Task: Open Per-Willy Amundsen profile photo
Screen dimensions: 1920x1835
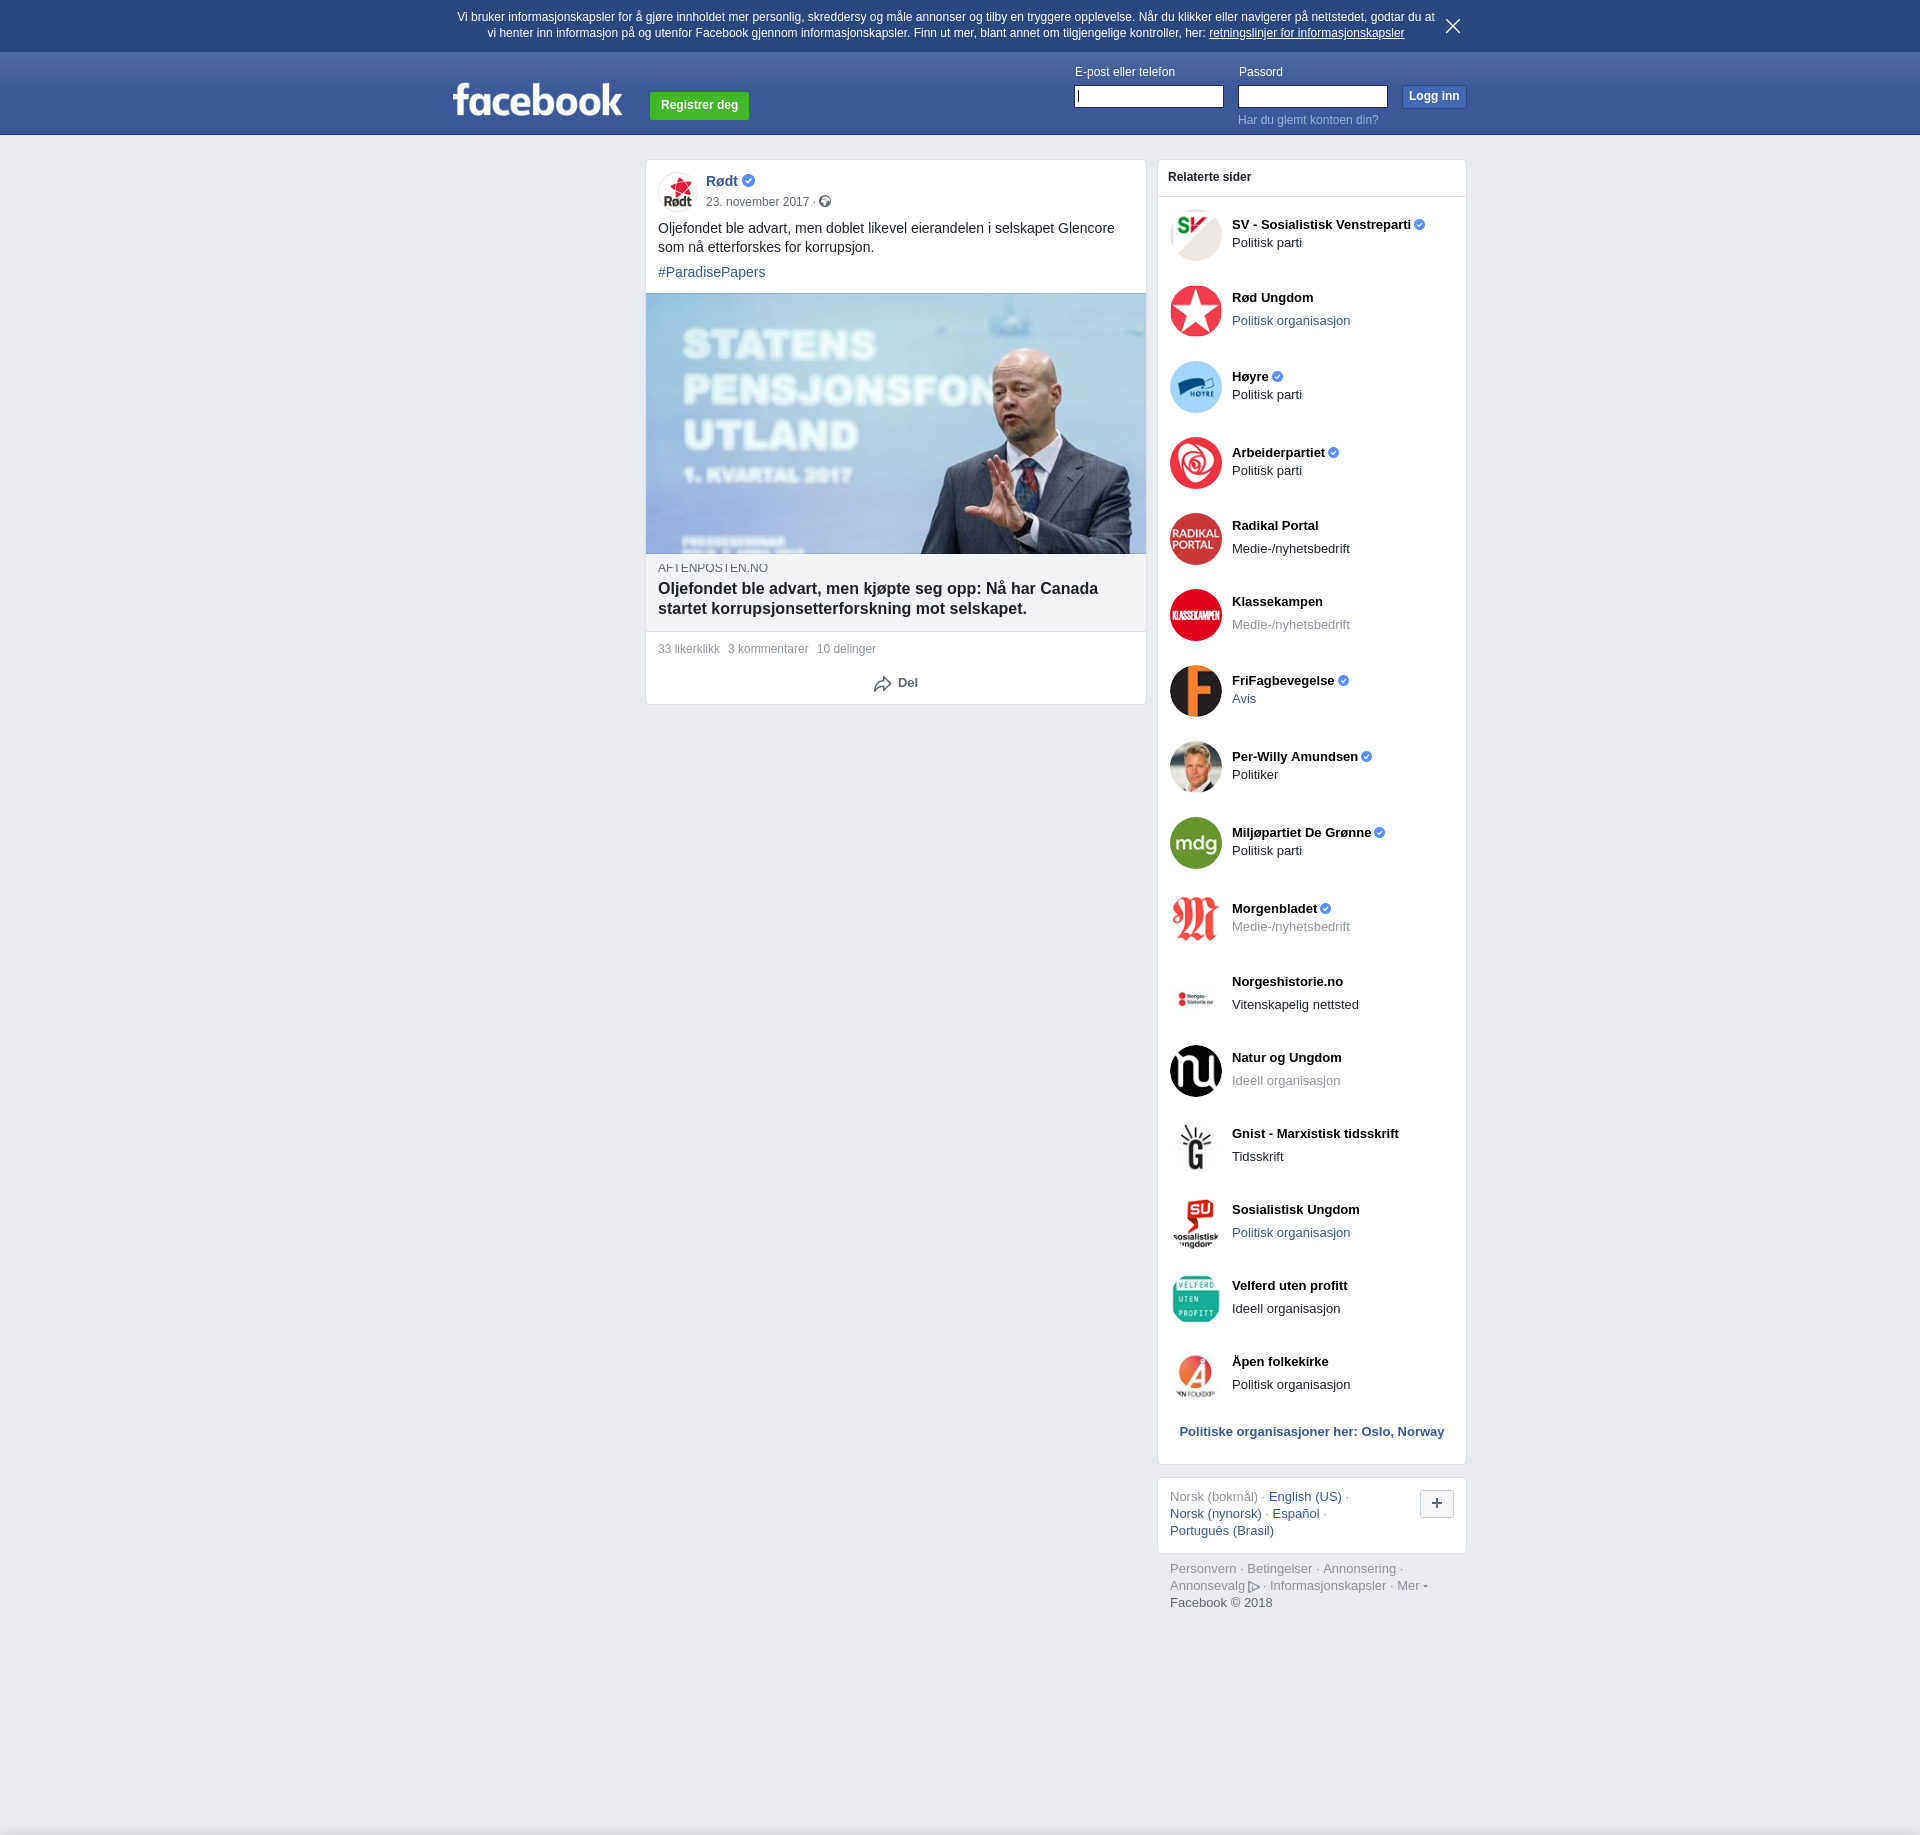Action: coord(1196,767)
